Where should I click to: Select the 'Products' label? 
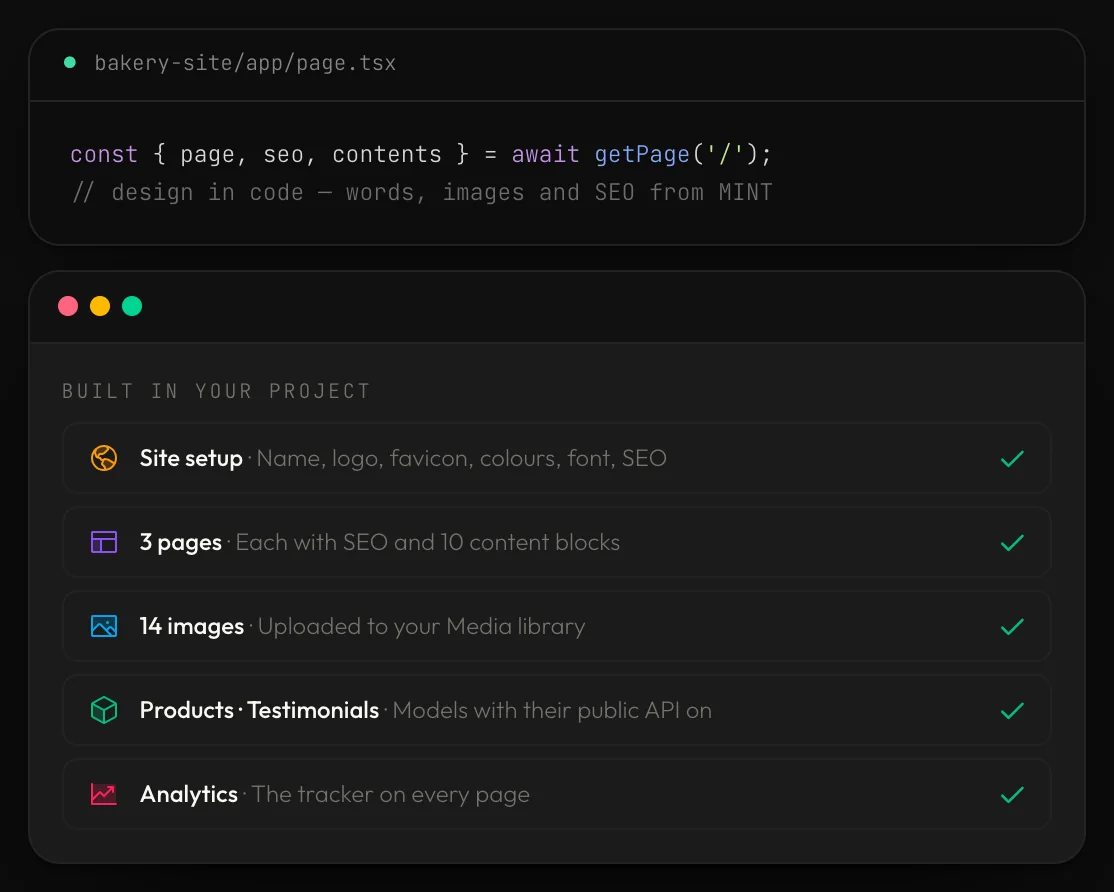click(187, 710)
